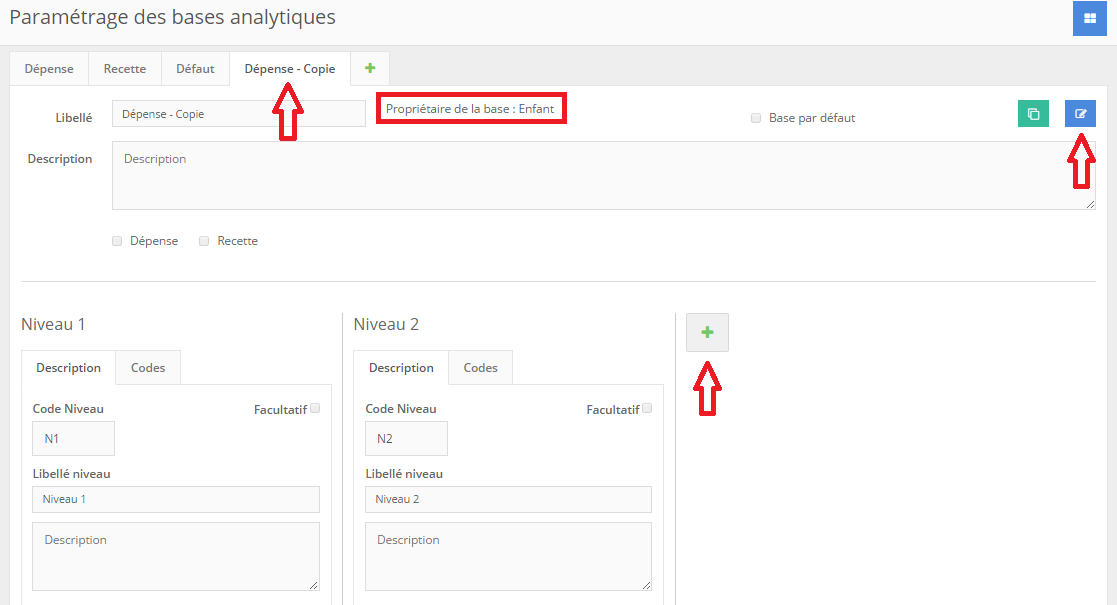Add a new base with green plus tab
This screenshot has width=1117, height=605.
pos(370,68)
